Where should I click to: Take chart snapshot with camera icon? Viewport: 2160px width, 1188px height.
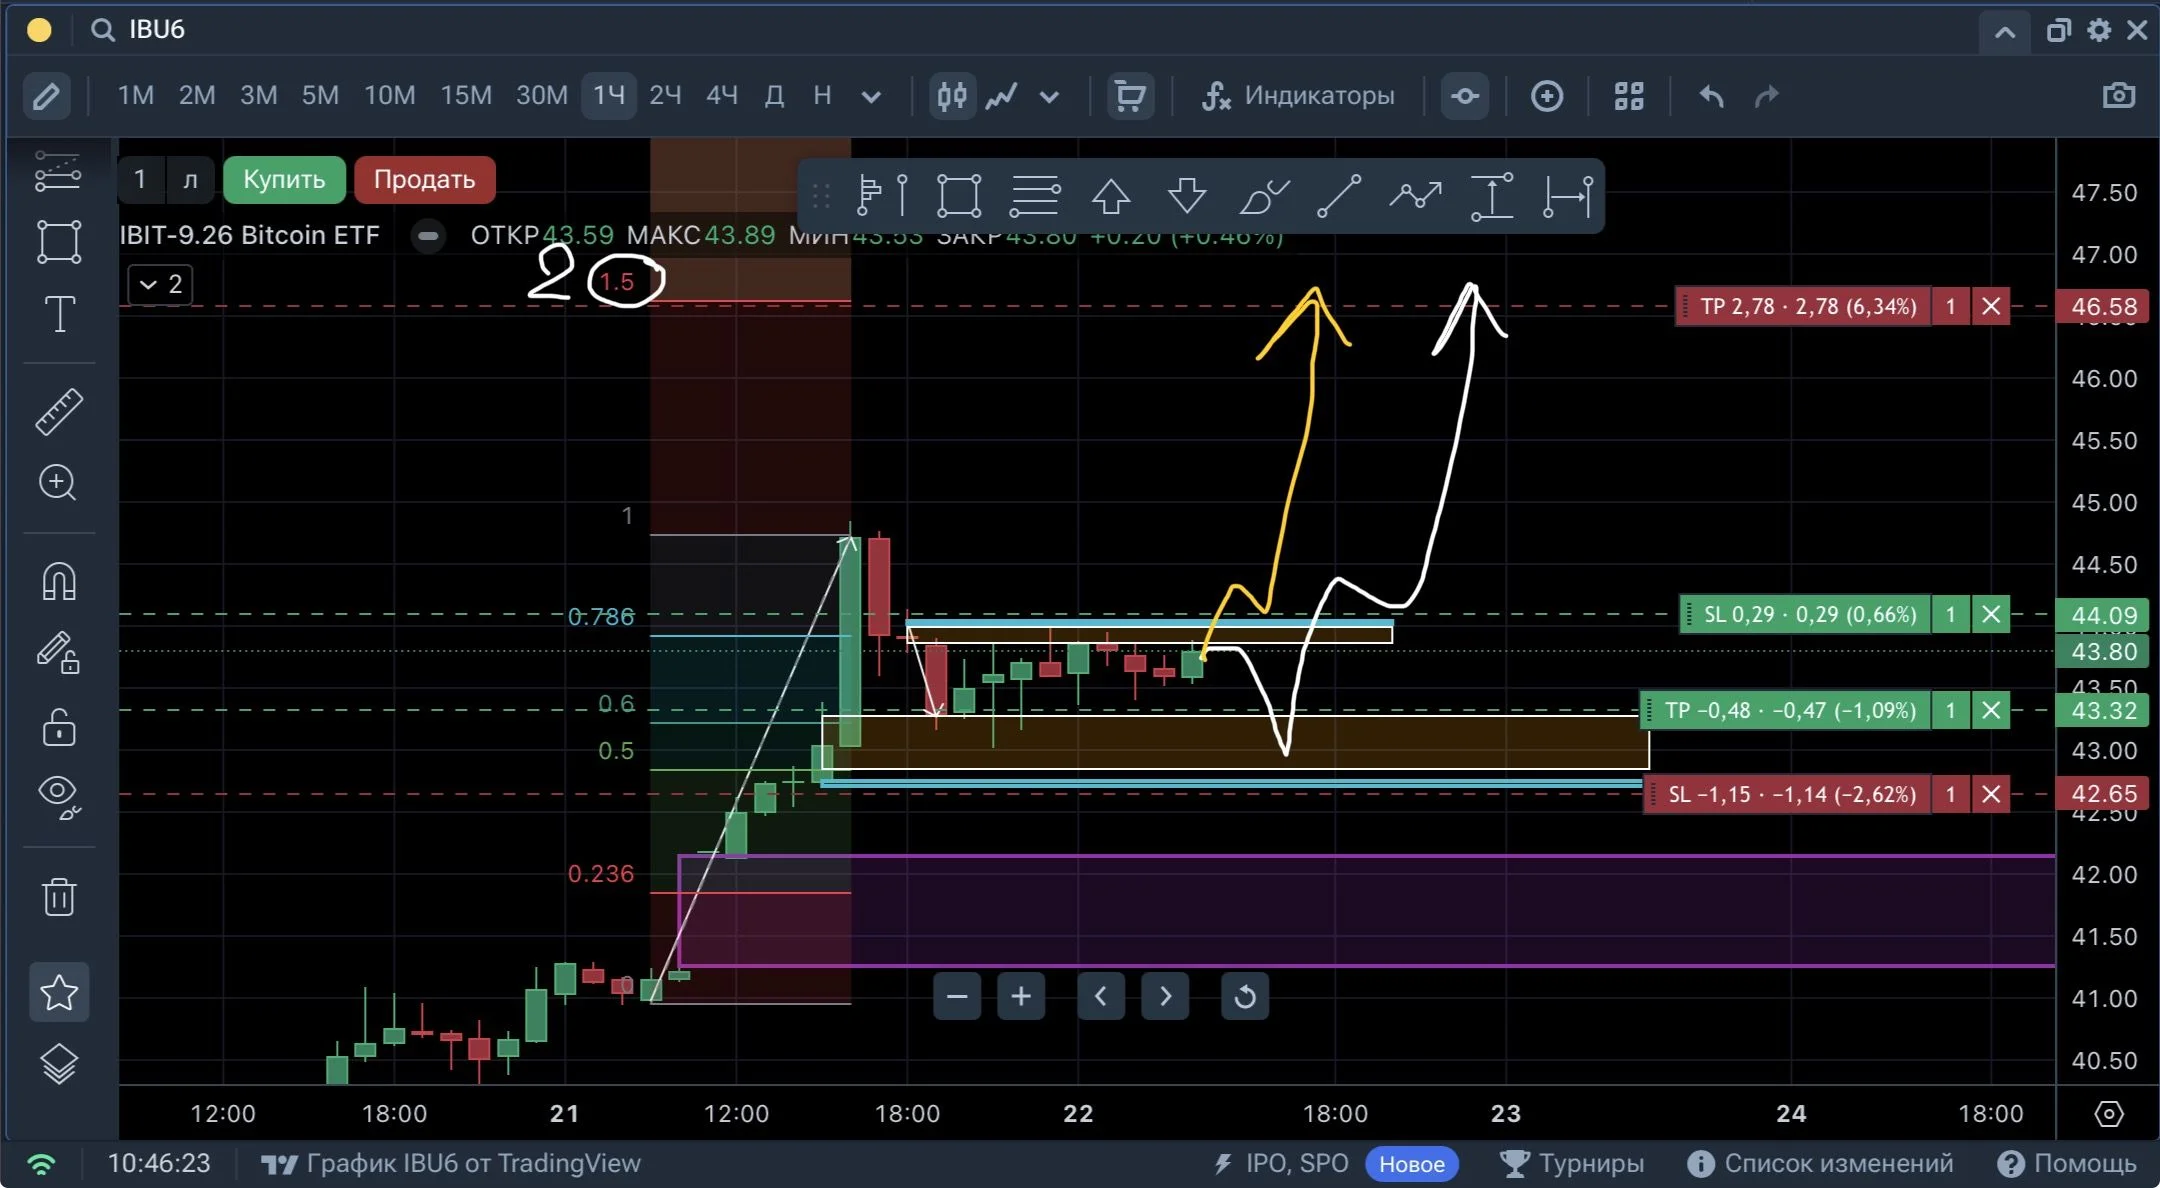pyautogui.click(x=2118, y=96)
